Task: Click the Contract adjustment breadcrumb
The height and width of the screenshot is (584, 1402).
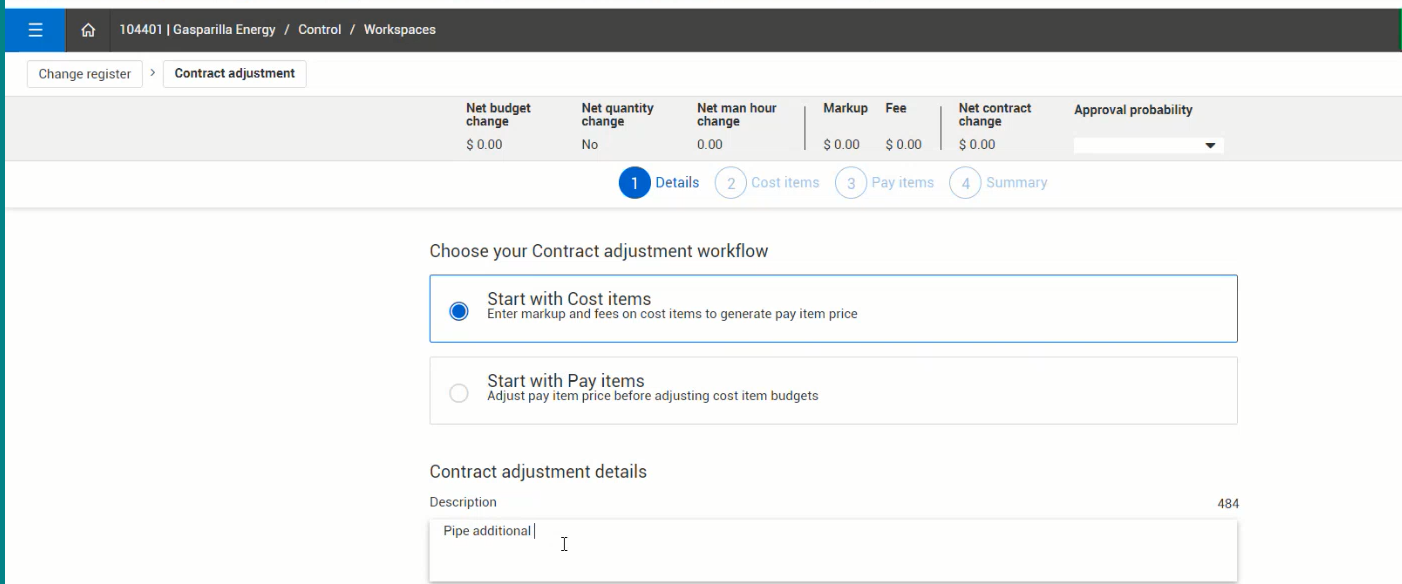Action: pos(234,74)
